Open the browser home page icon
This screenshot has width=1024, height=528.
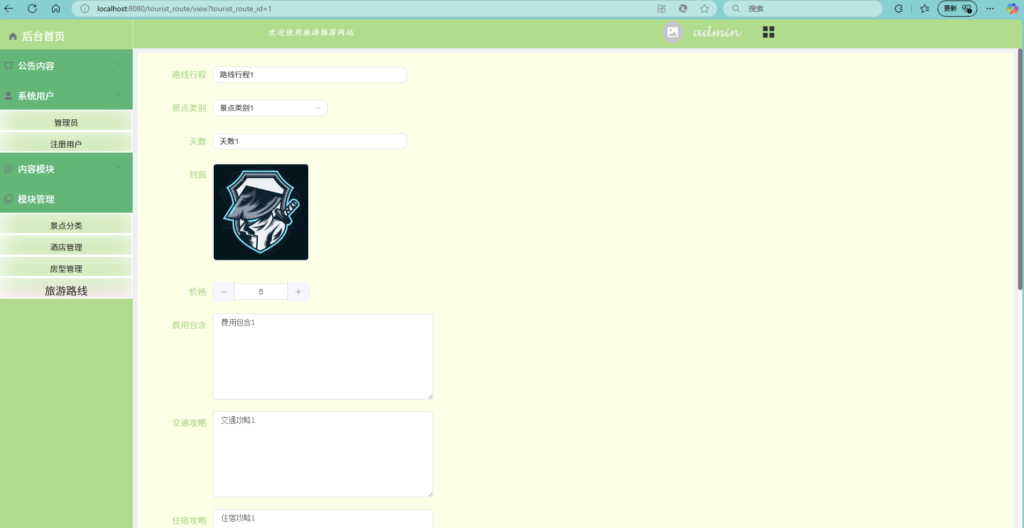pos(56,8)
